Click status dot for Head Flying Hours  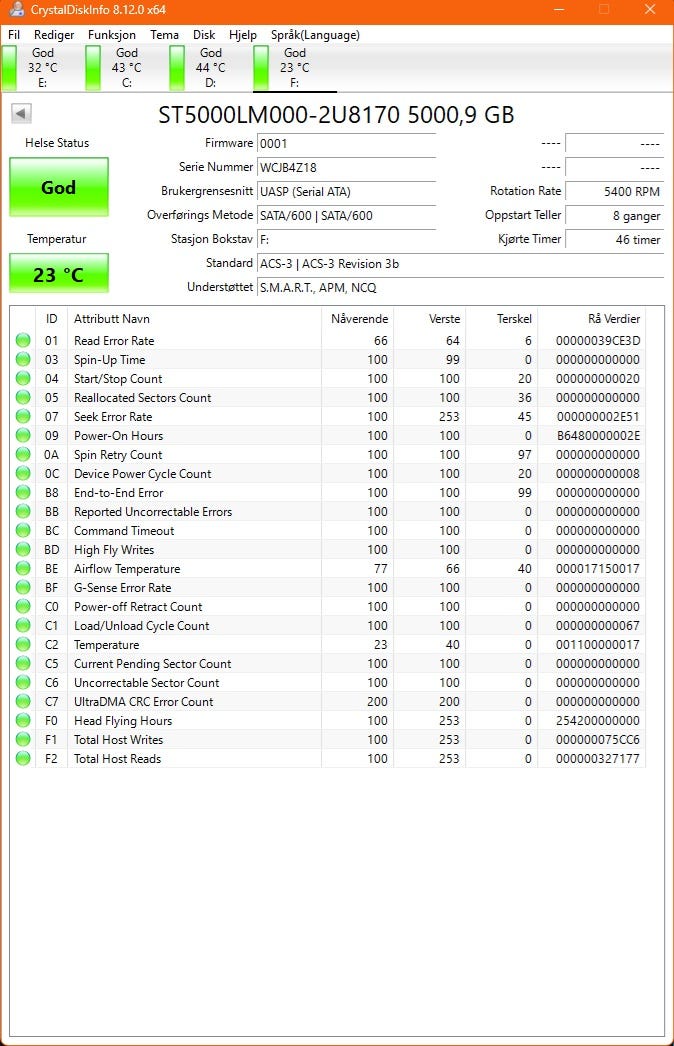(23, 720)
